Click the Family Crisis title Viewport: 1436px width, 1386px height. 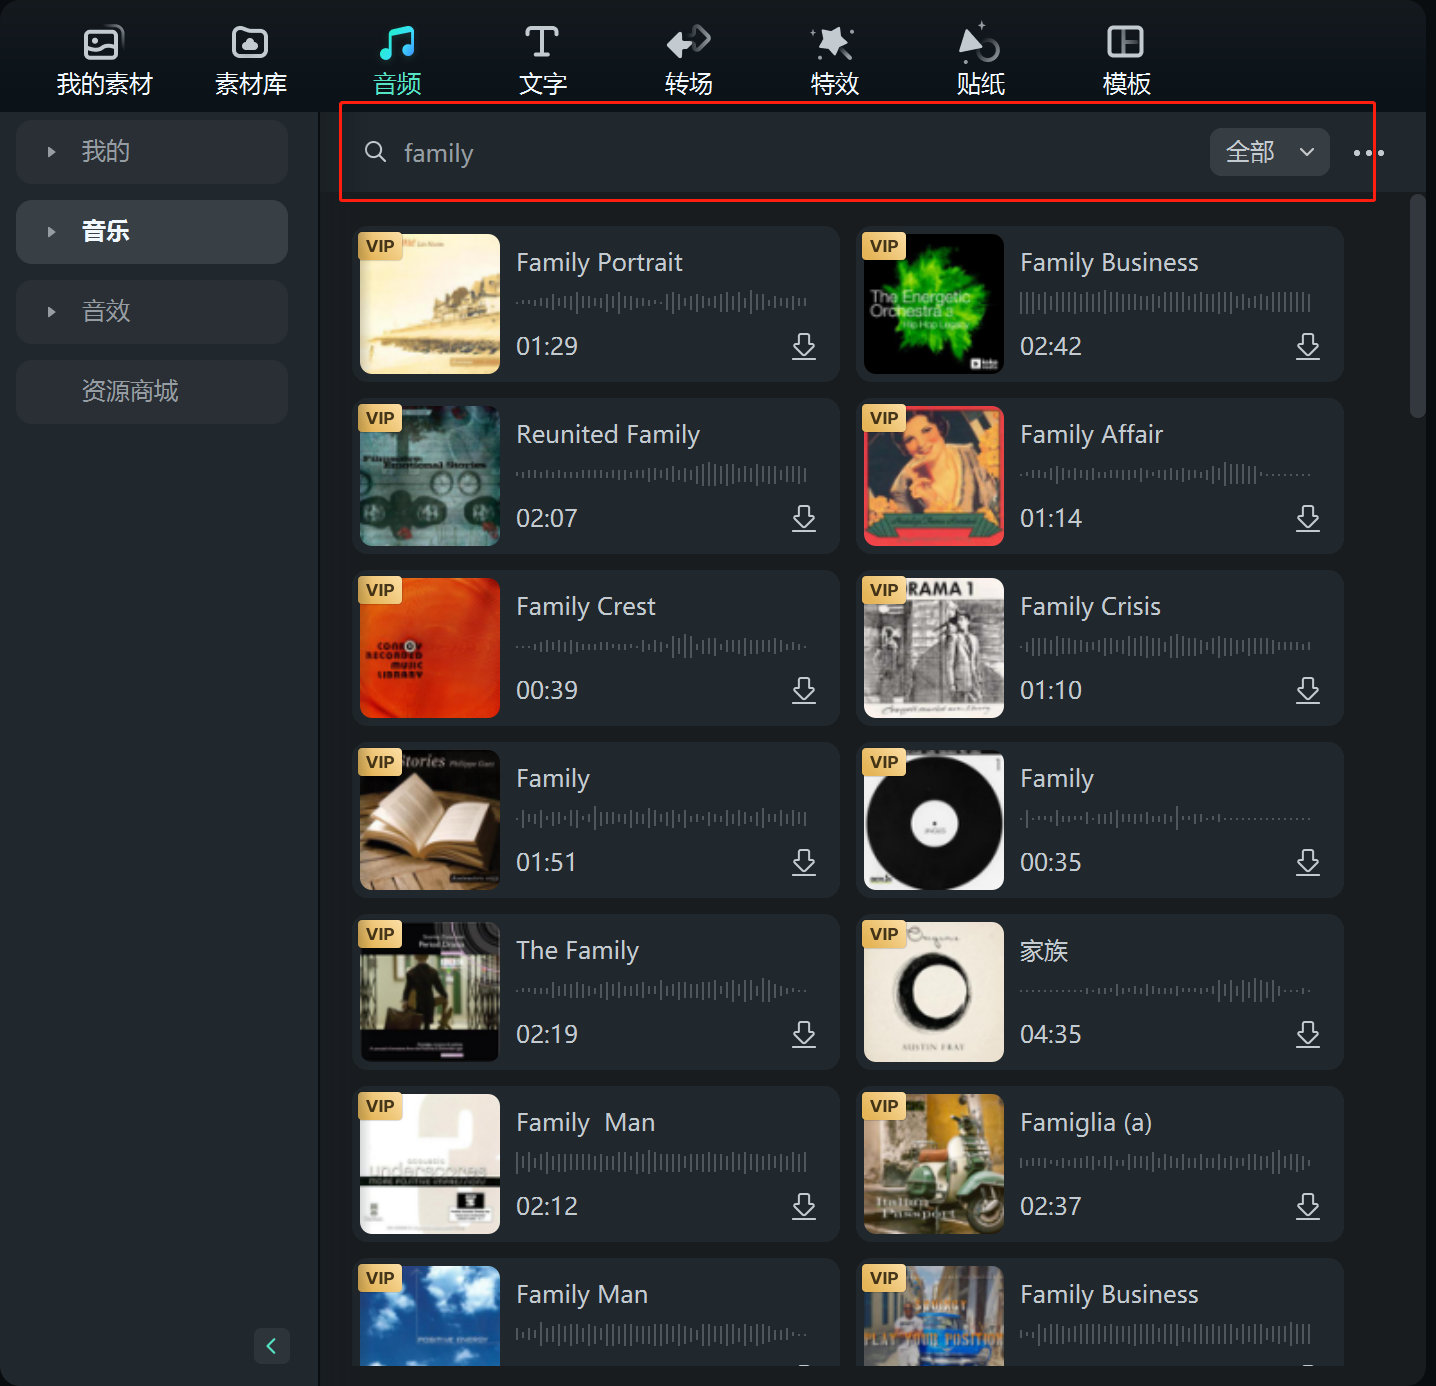point(1090,607)
